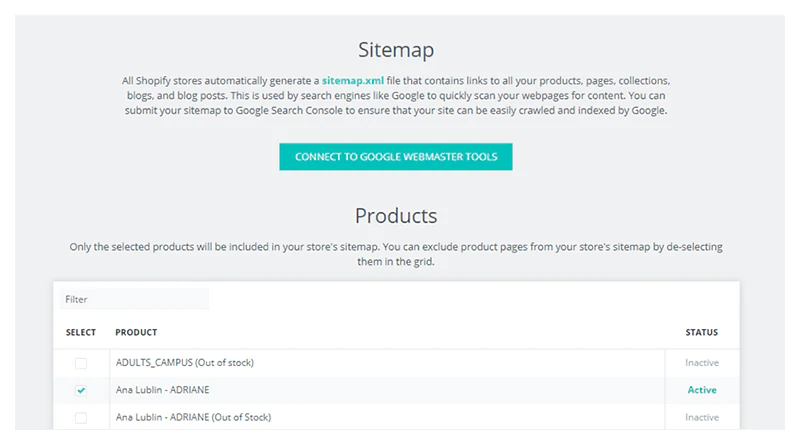Click the Inactive status of ADULTS_CAMPUS
Image resolution: width=800 pixels, height=445 pixels.
coord(702,363)
